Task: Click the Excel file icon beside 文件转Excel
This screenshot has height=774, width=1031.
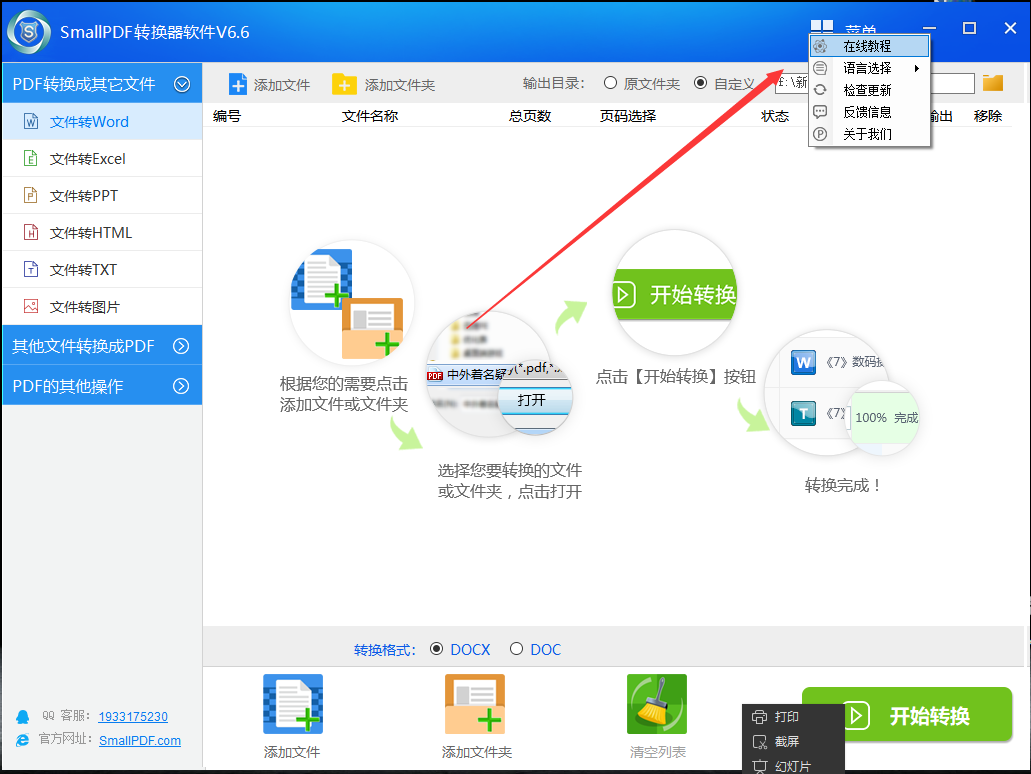Action: coord(31,158)
